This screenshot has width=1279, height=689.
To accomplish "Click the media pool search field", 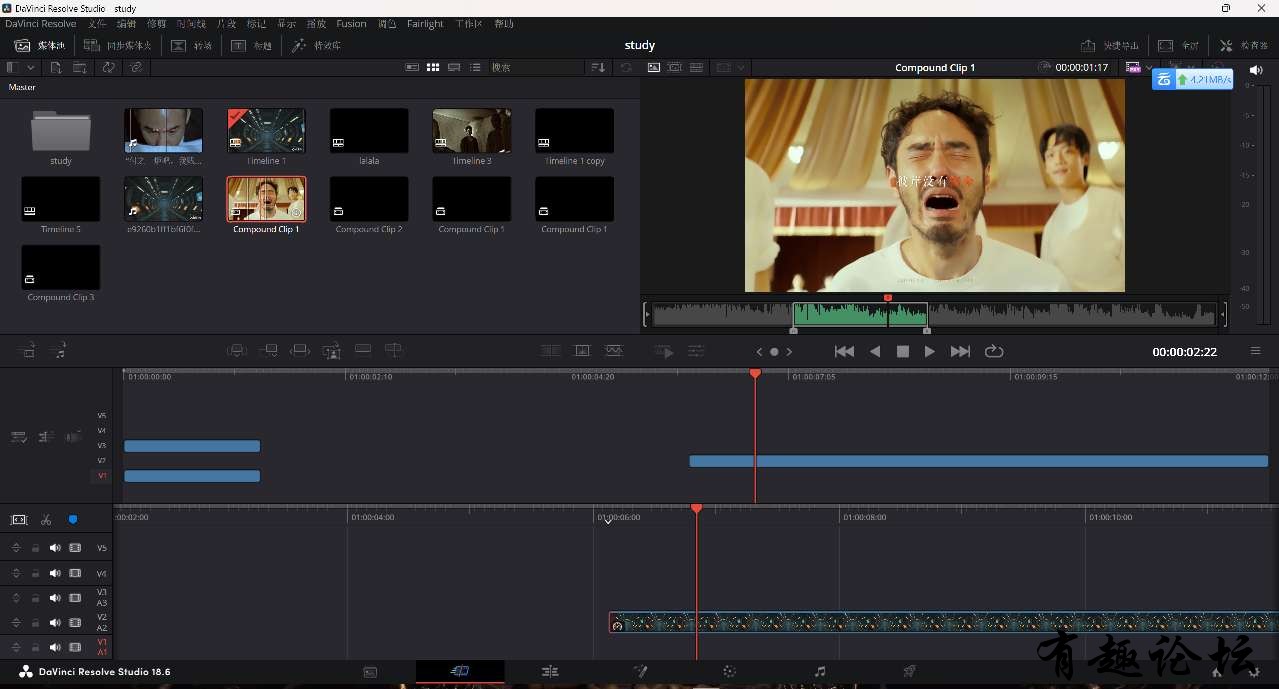I will pos(535,67).
